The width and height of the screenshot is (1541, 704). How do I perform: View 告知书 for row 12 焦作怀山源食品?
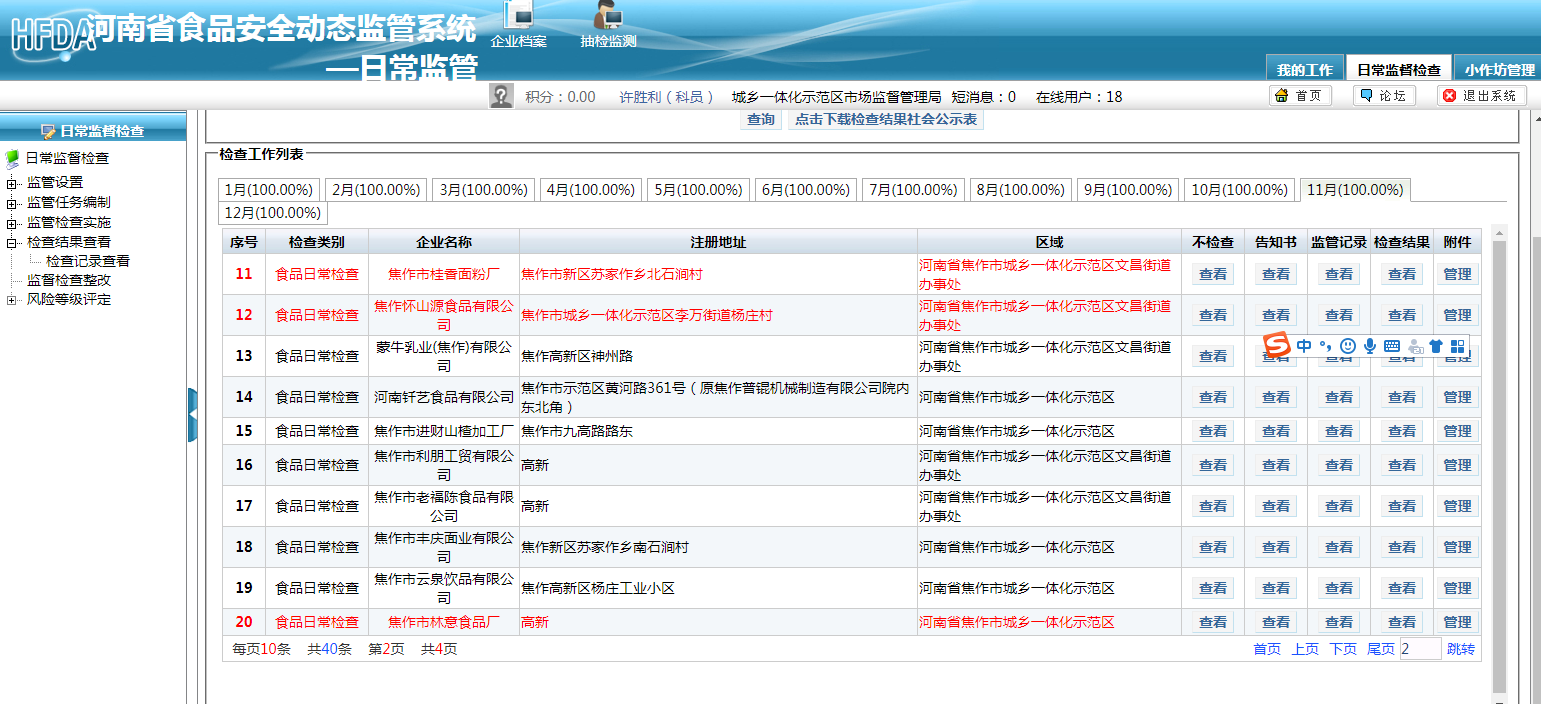pos(1276,315)
